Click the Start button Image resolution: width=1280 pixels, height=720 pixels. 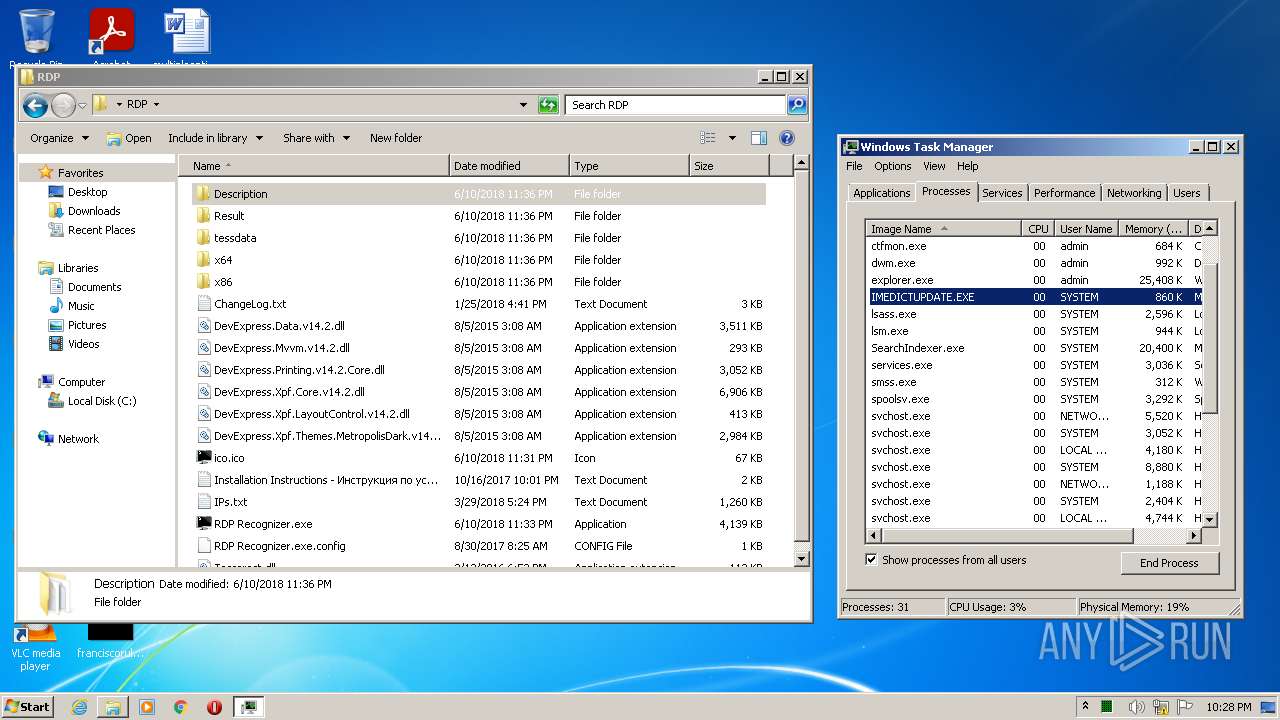tap(27, 707)
